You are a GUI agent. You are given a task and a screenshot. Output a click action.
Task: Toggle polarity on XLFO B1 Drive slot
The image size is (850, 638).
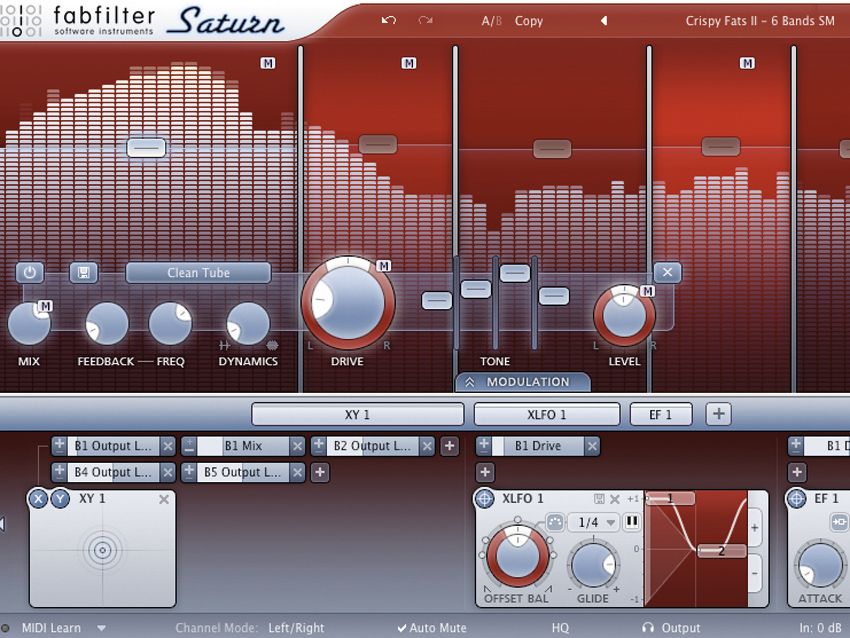(484, 446)
